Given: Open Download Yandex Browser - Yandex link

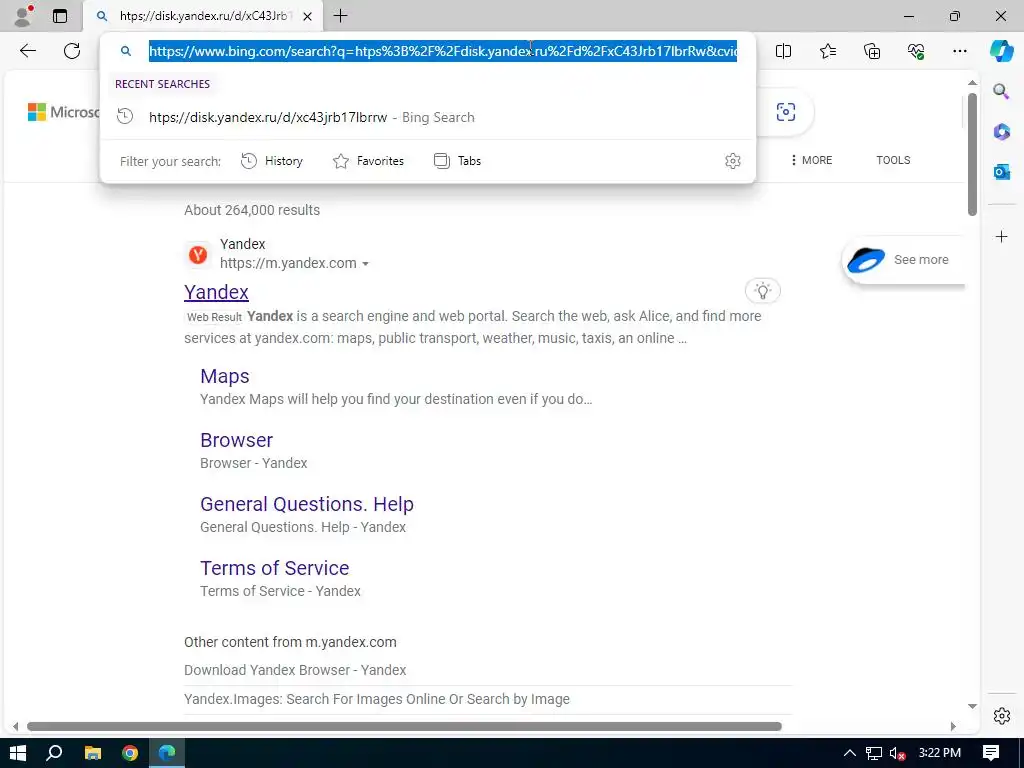Looking at the screenshot, I should [295, 670].
